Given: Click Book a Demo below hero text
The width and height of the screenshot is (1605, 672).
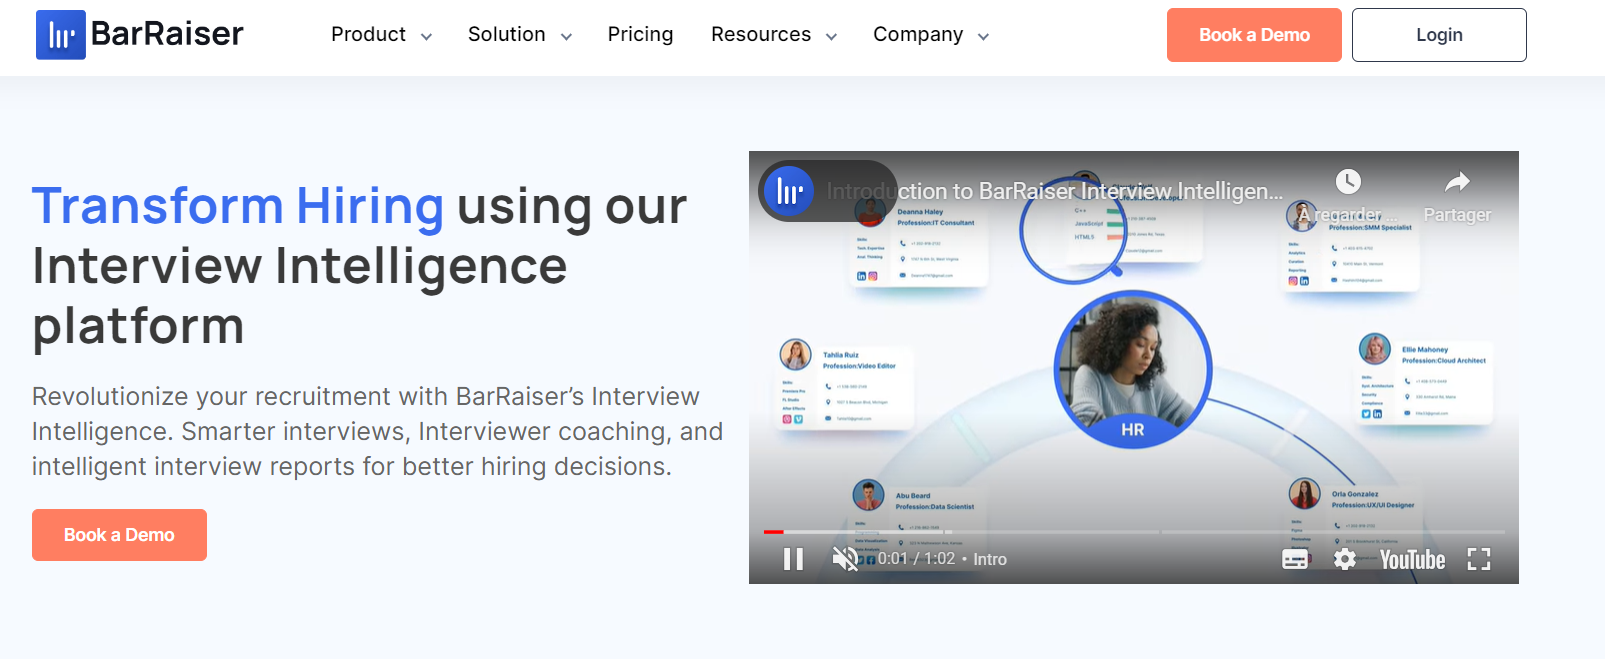Looking at the screenshot, I should 119,535.
